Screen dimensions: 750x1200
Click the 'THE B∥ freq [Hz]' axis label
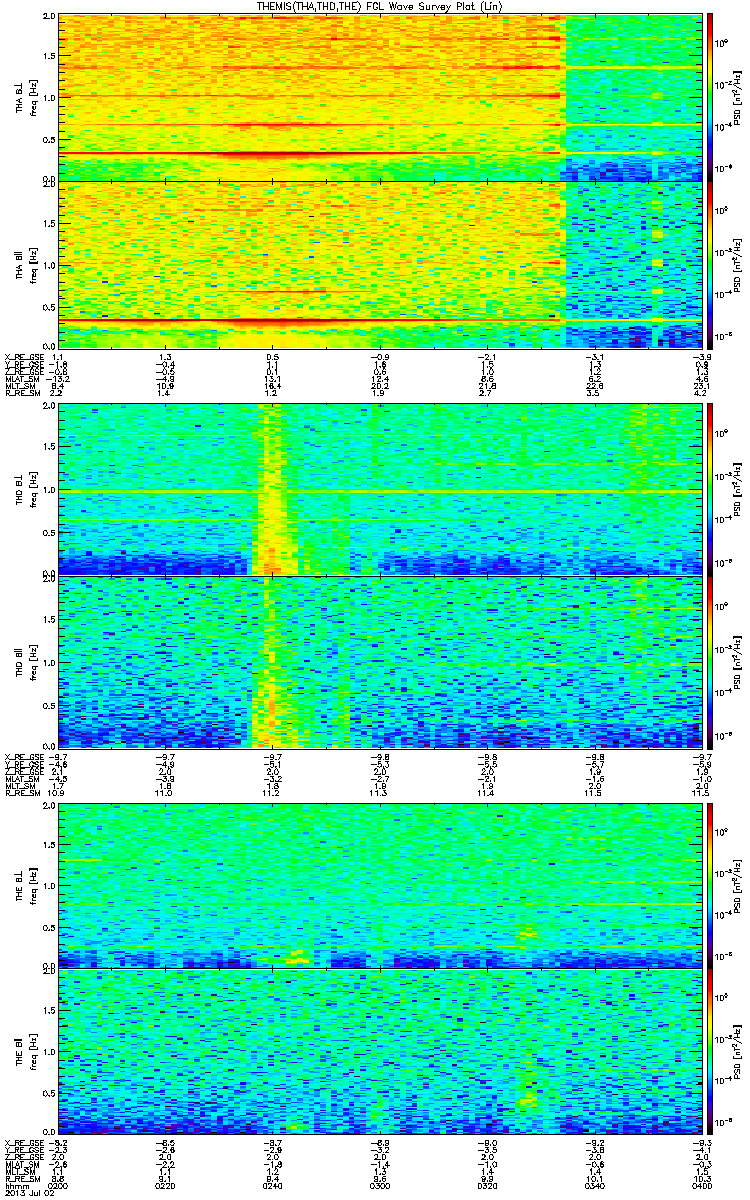click(x=25, y=1053)
